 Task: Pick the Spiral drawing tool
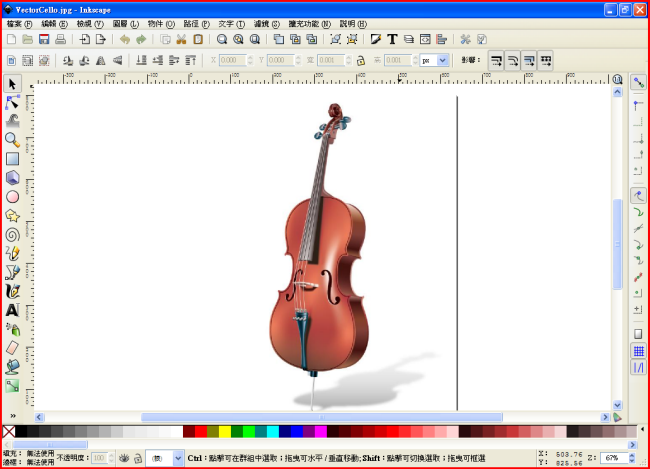[x=12, y=234]
